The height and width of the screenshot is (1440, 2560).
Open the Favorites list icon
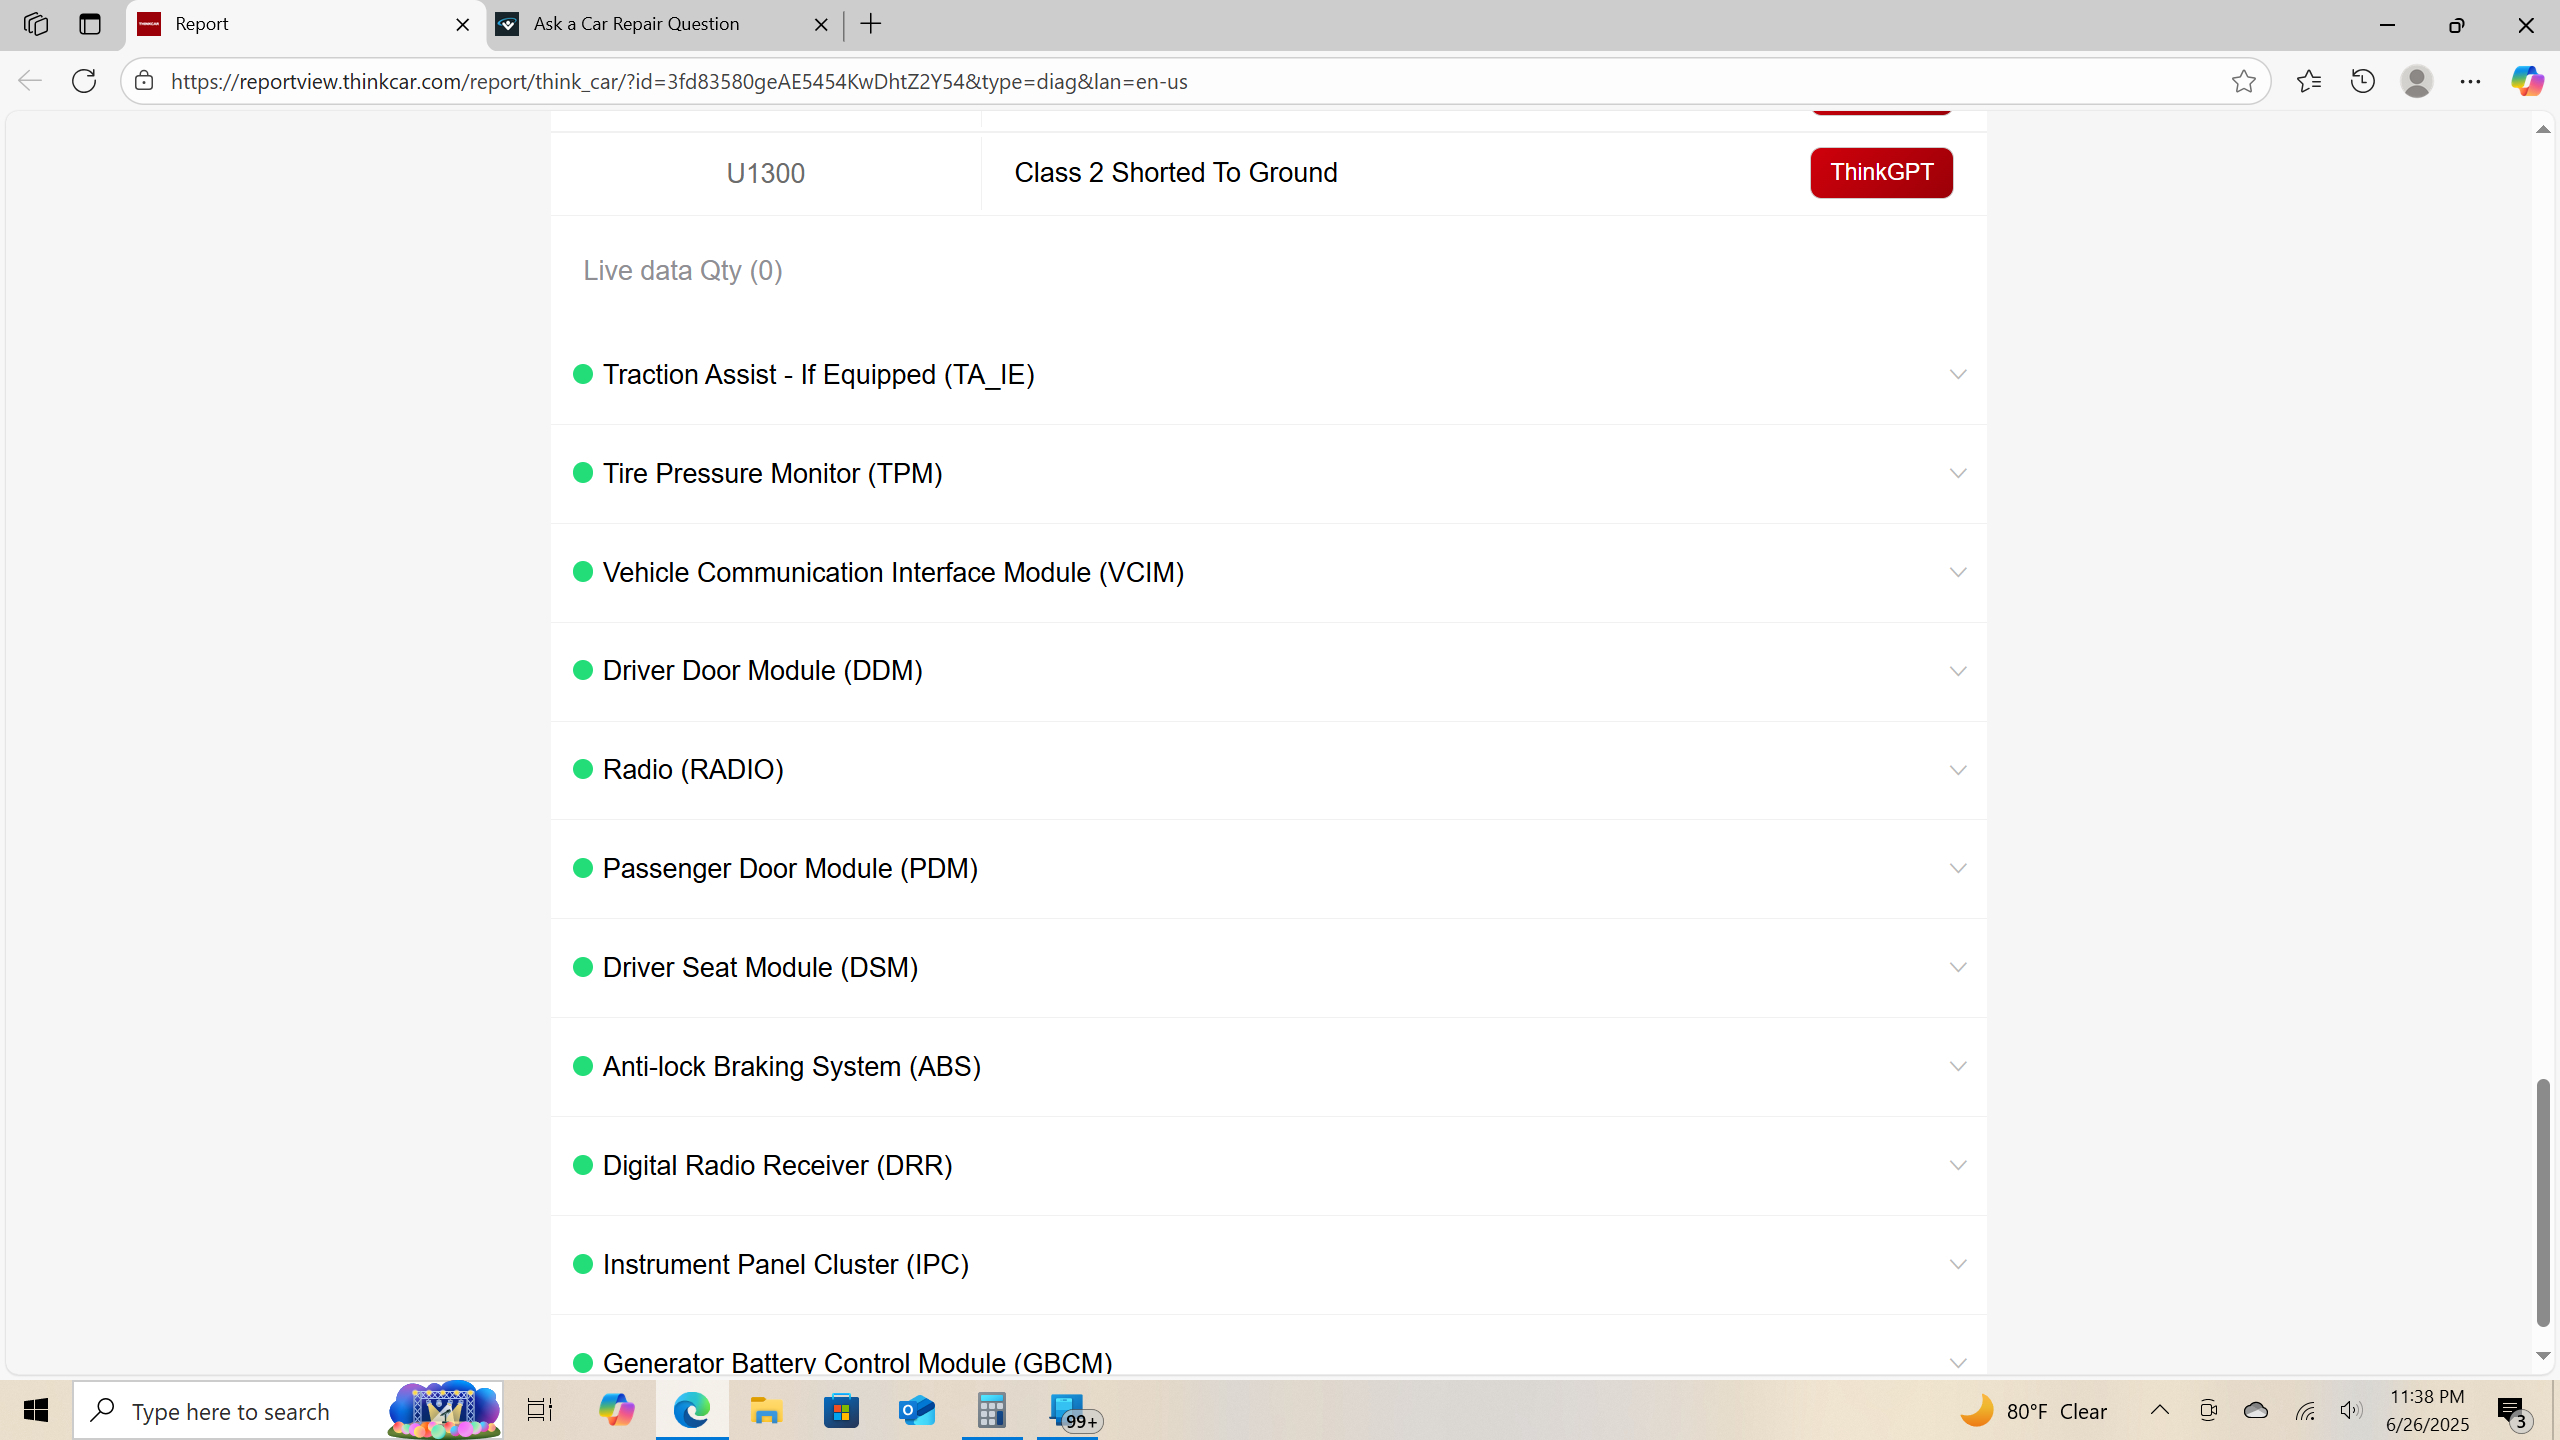2308,81
